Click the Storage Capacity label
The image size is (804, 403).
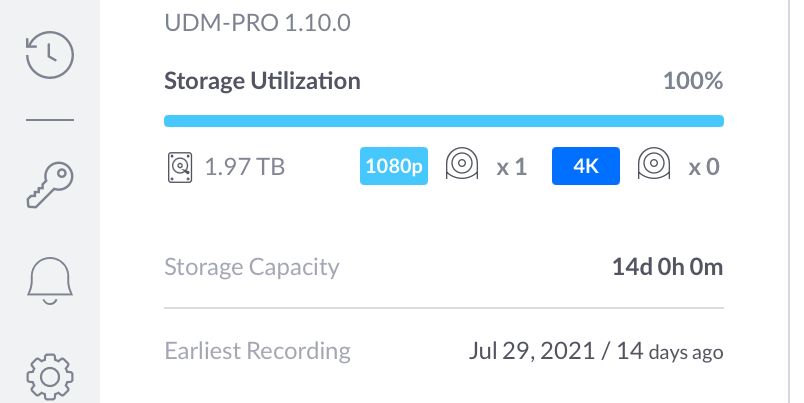pos(251,267)
